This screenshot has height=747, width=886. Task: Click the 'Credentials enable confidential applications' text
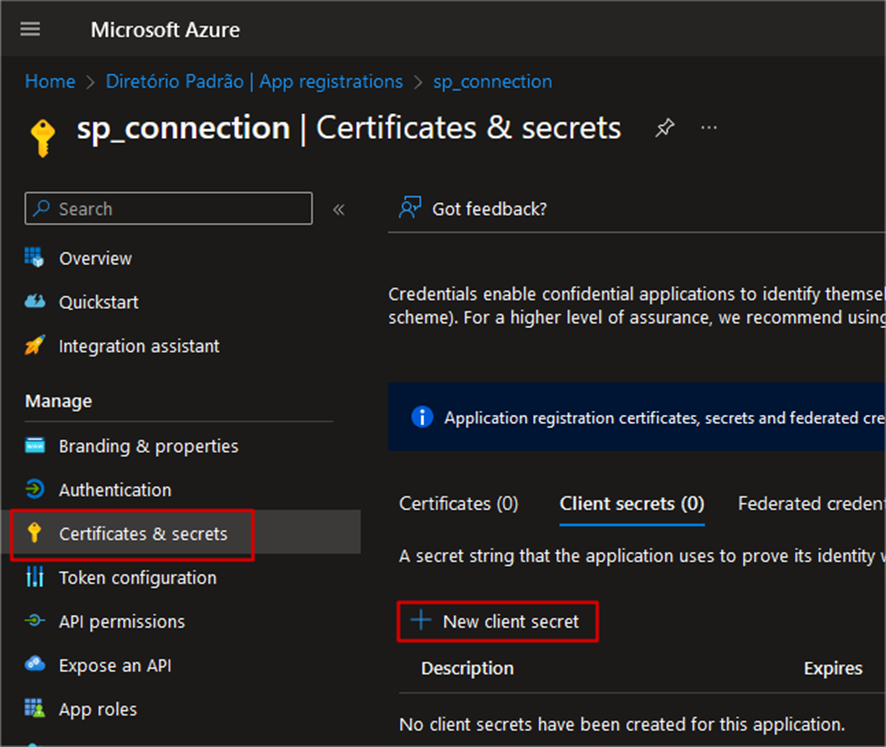pos(636,306)
